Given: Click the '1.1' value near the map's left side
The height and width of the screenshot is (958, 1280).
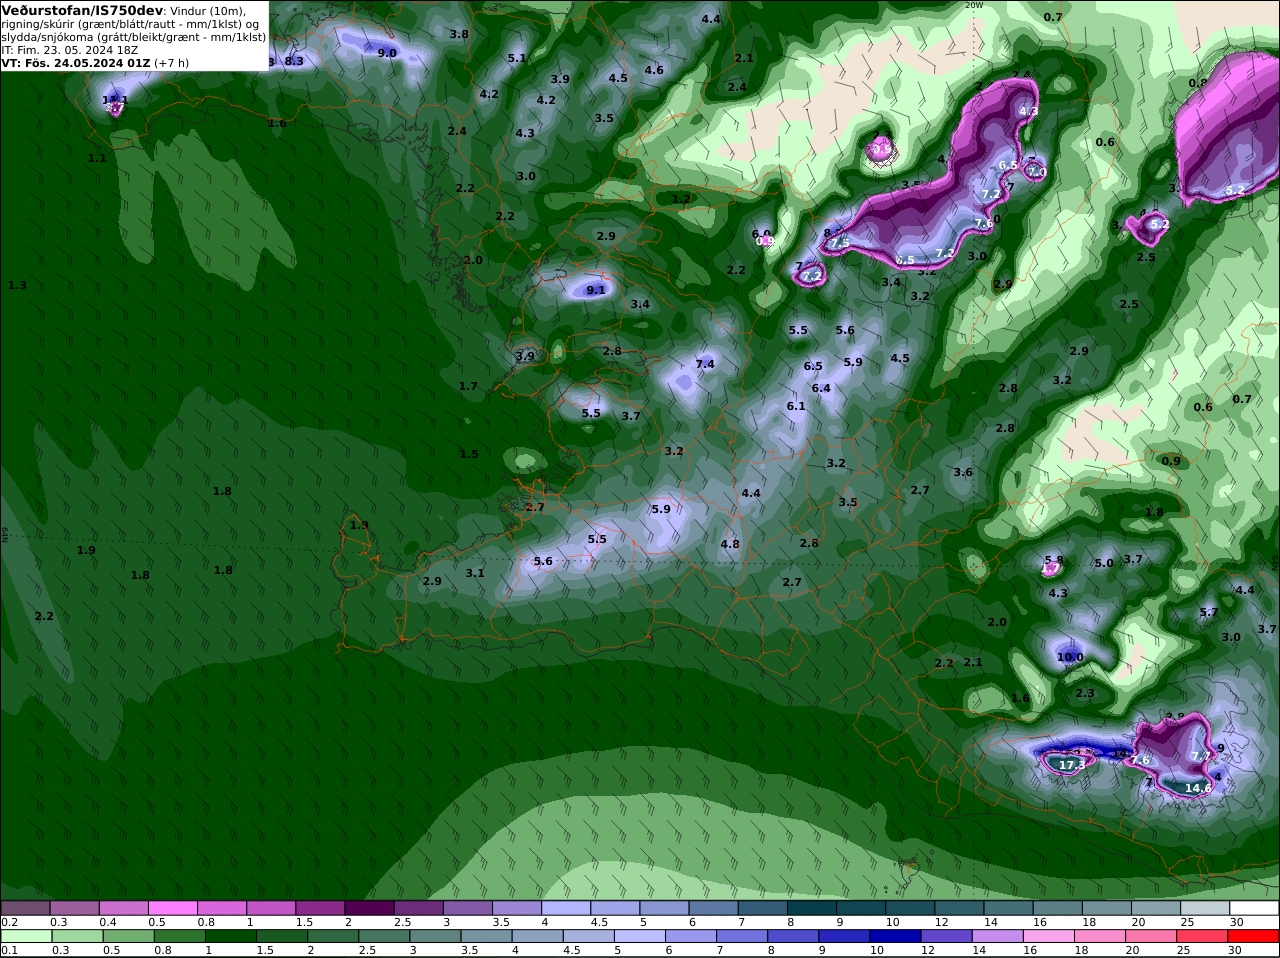Looking at the screenshot, I should point(97,158).
